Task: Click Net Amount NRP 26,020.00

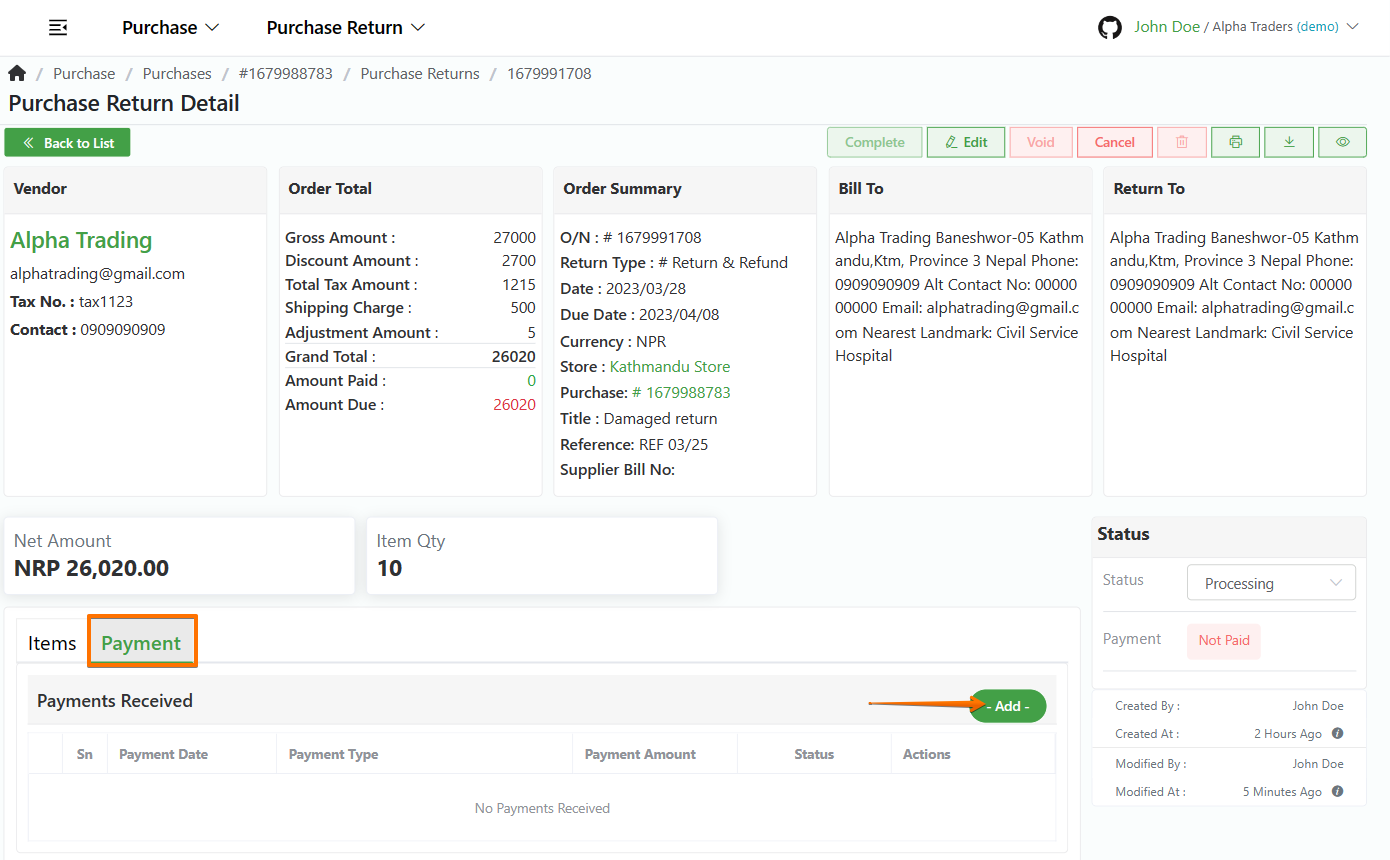Action: point(91,569)
